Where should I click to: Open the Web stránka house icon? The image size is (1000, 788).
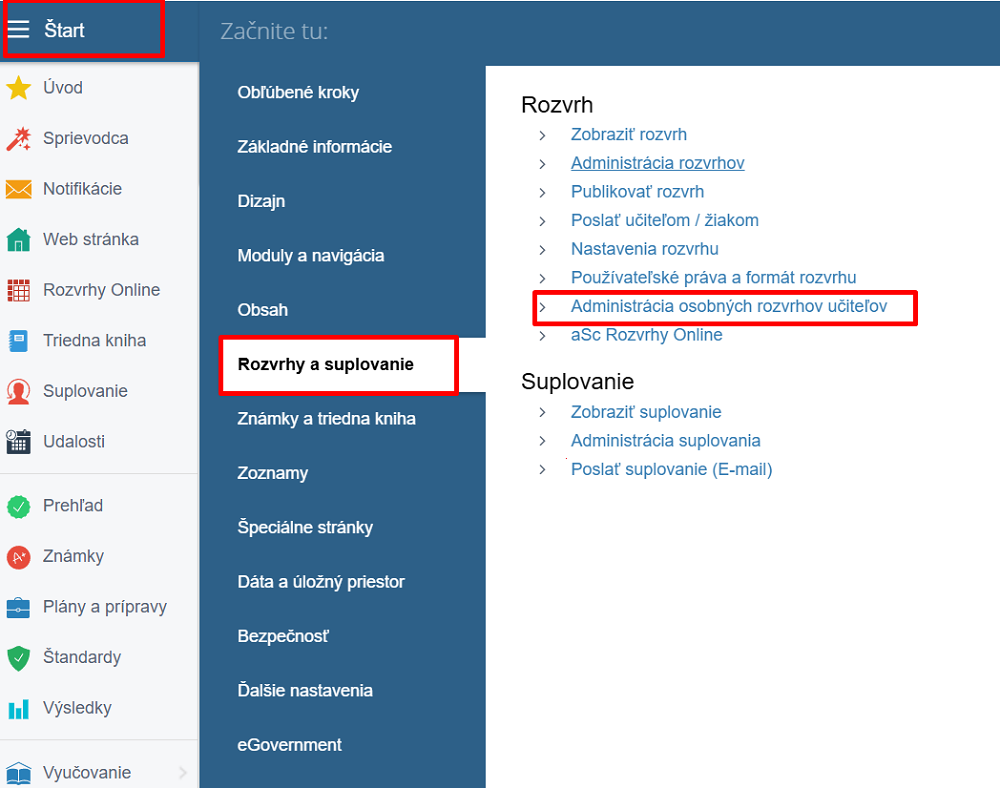tap(18, 240)
